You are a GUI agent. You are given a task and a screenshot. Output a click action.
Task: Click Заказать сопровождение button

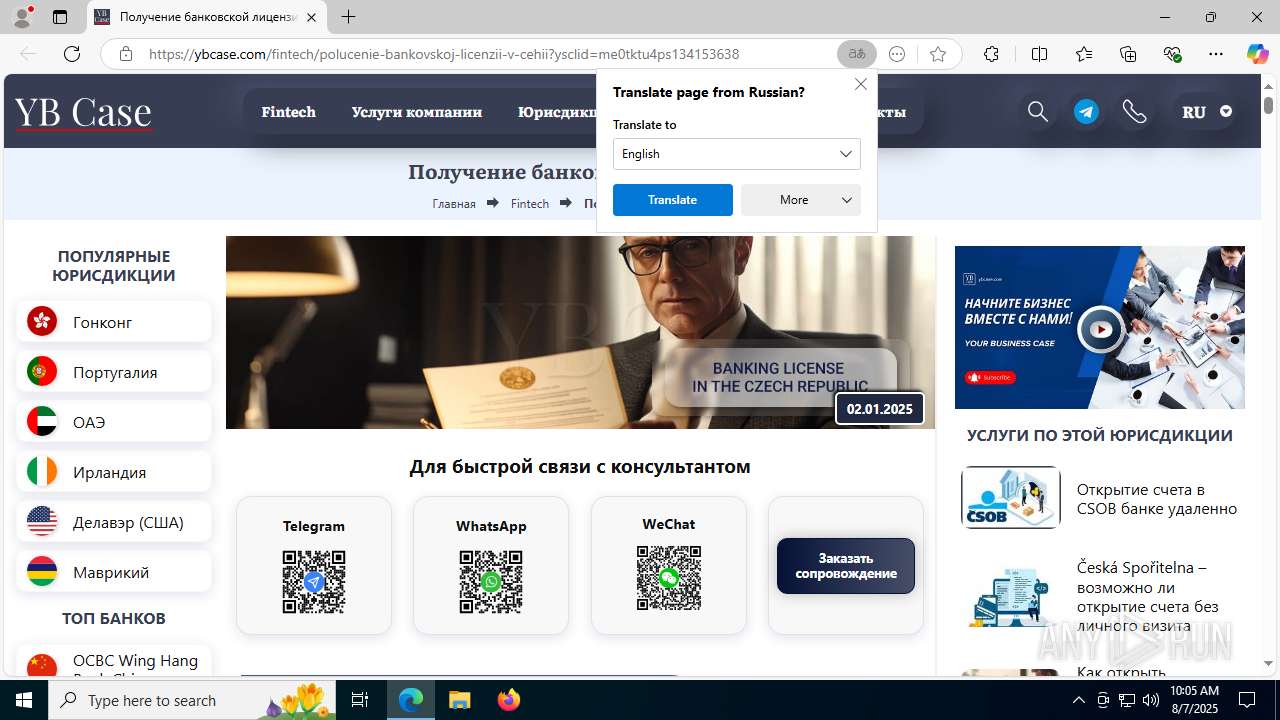[x=846, y=566]
